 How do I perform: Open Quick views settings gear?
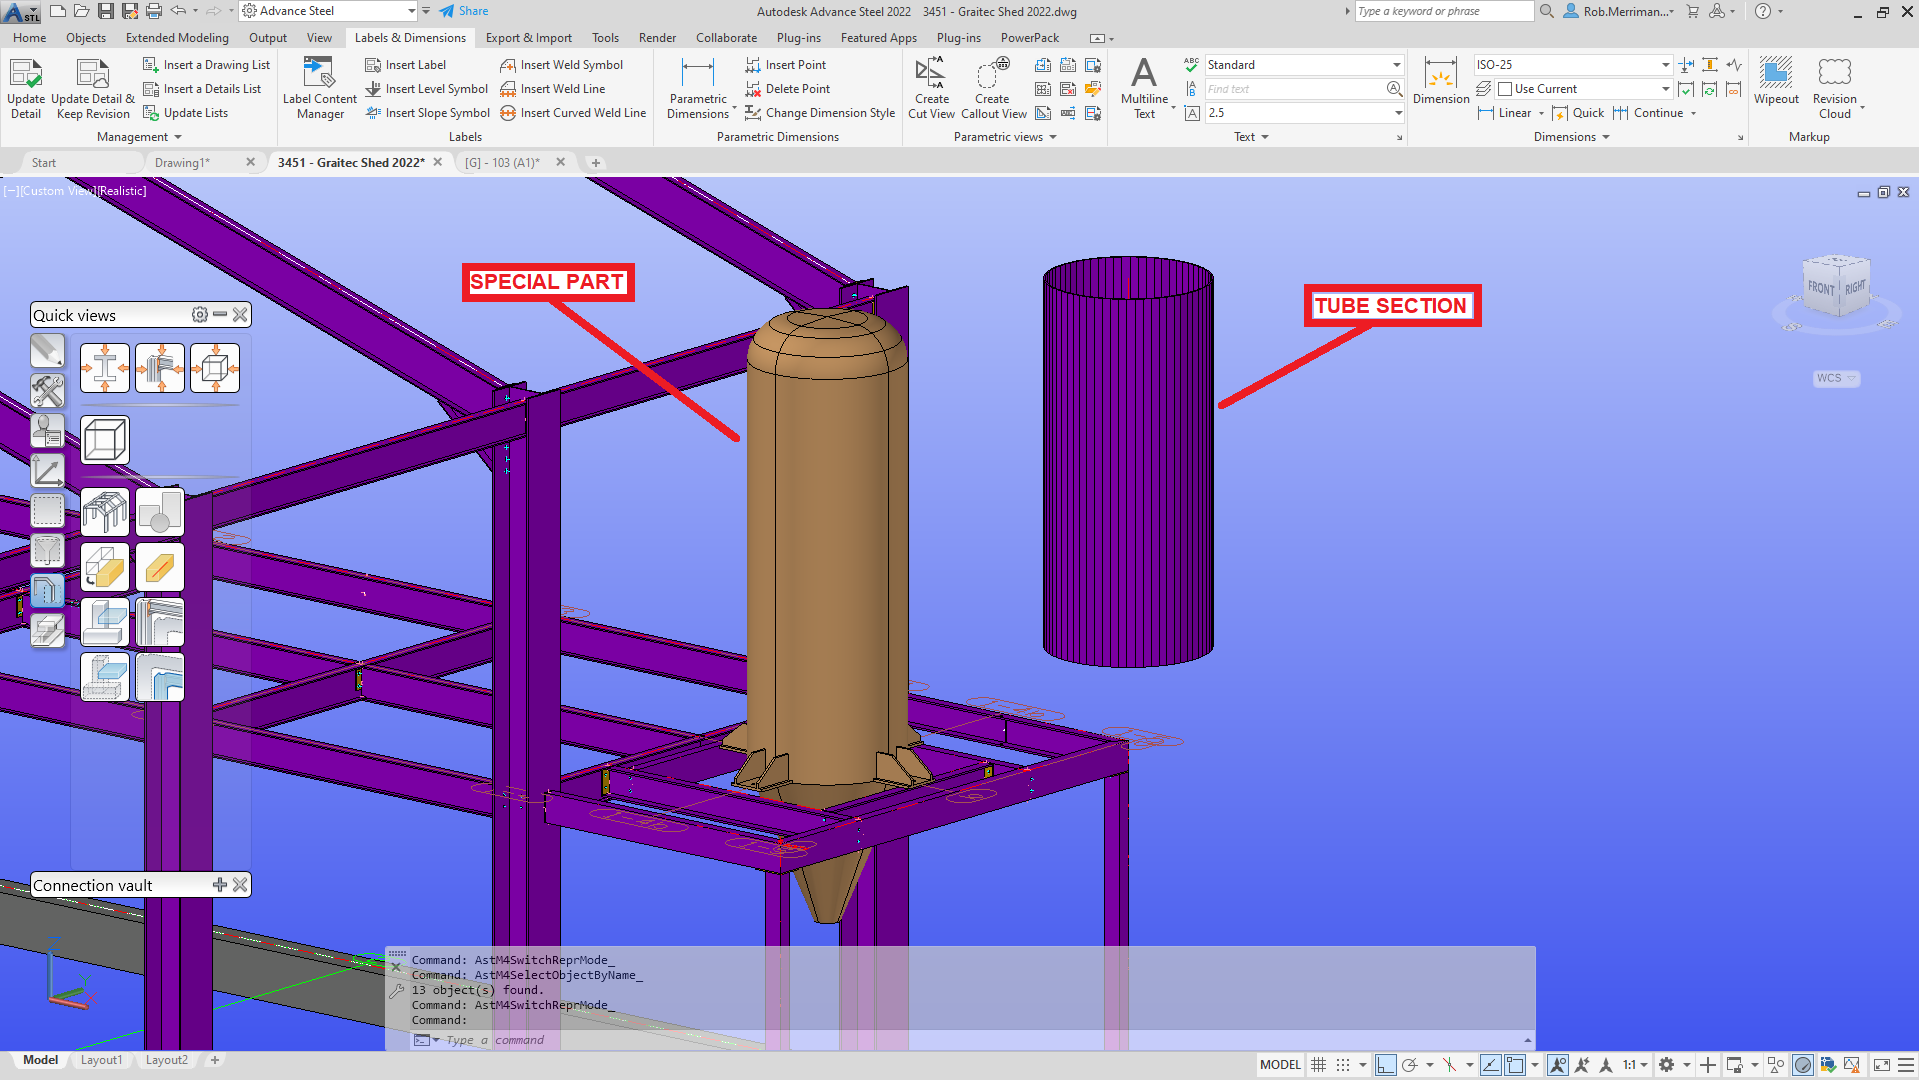coord(199,315)
